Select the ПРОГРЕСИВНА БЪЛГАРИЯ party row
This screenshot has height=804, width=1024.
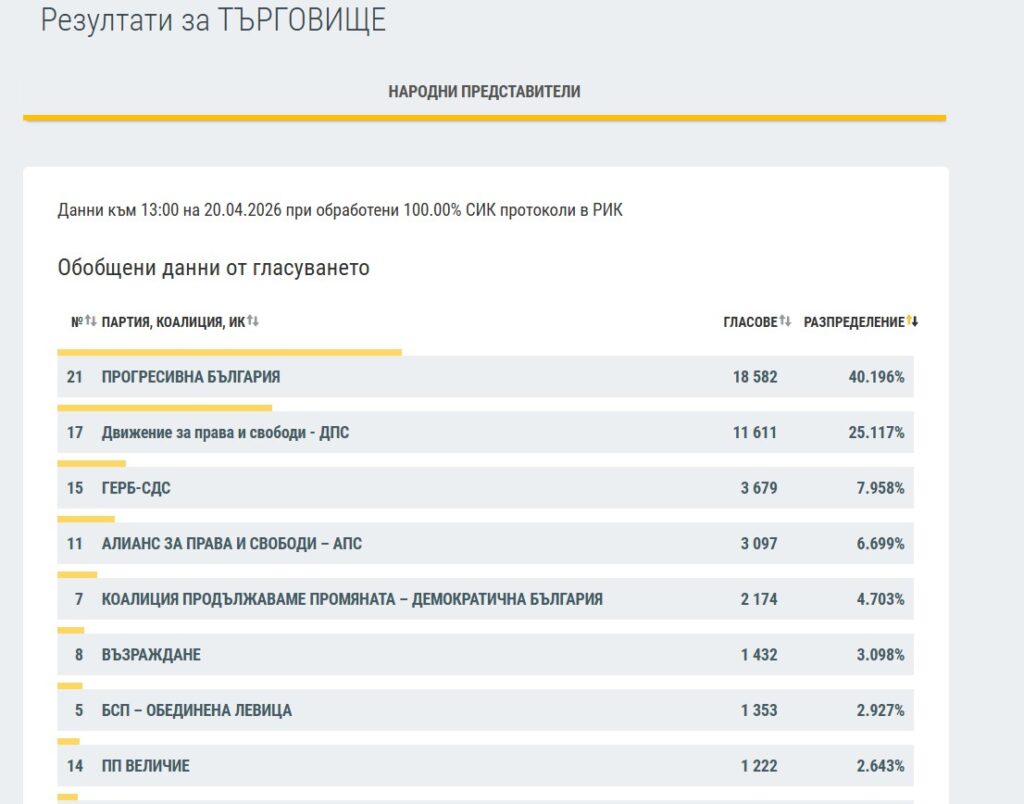click(x=191, y=377)
